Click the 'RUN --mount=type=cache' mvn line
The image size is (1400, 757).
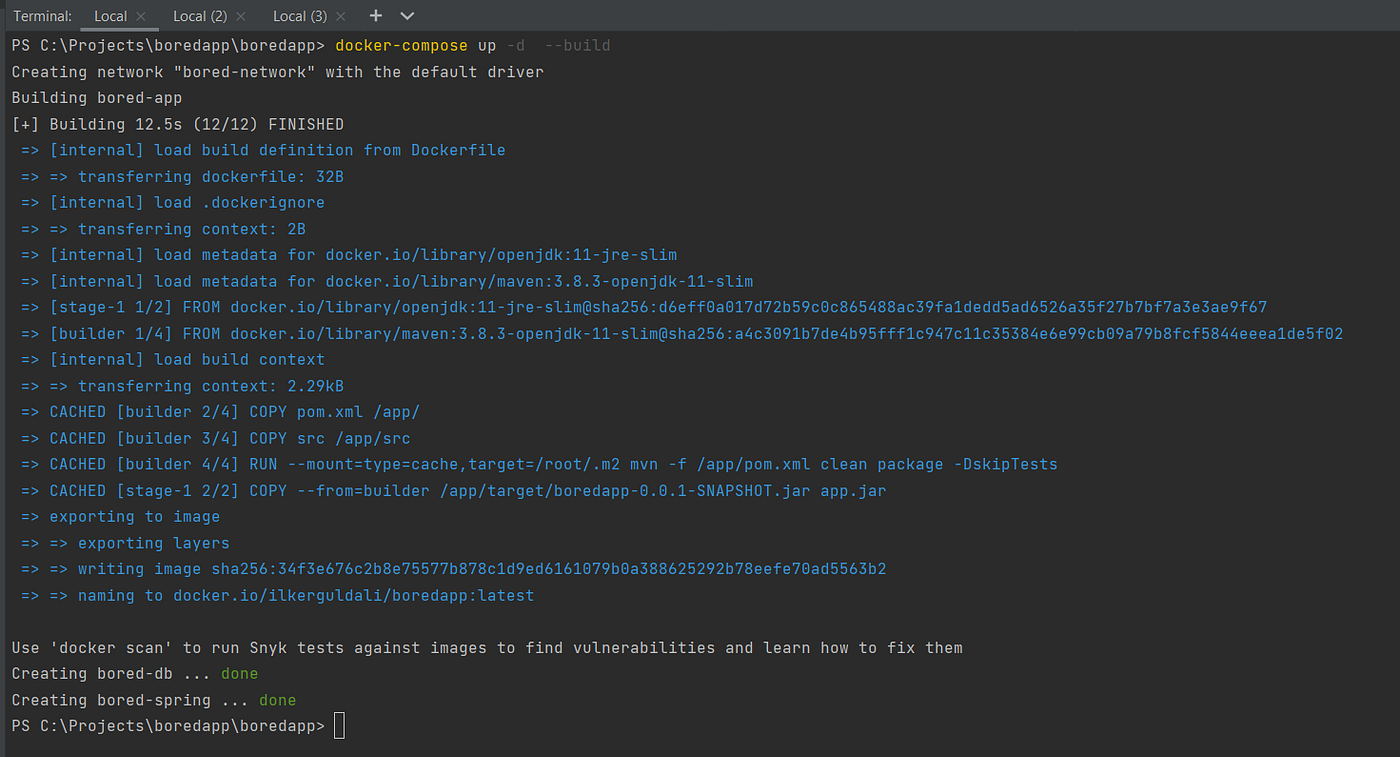pyautogui.click(x=539, y=464)
